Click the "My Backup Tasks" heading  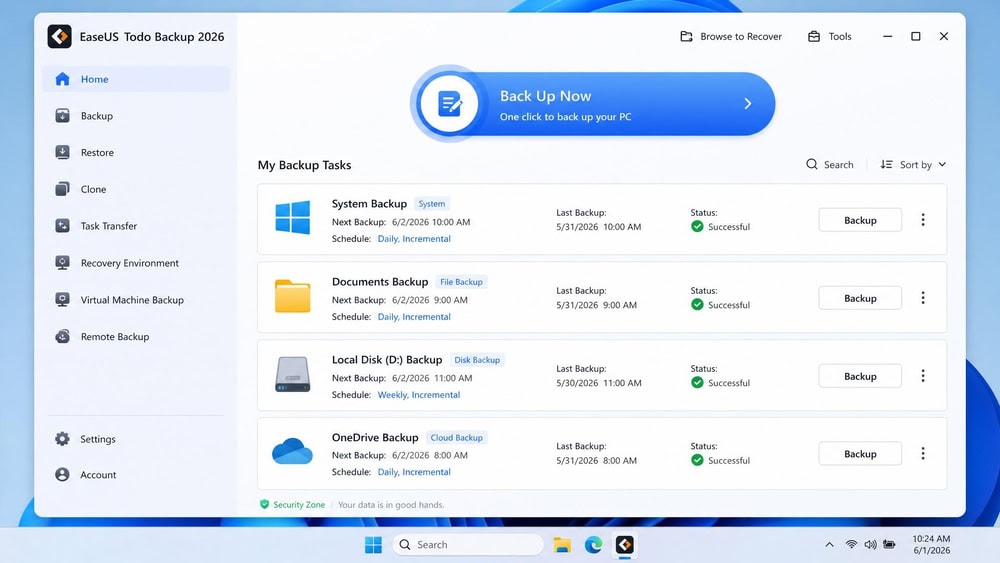(x=304, y=165)
